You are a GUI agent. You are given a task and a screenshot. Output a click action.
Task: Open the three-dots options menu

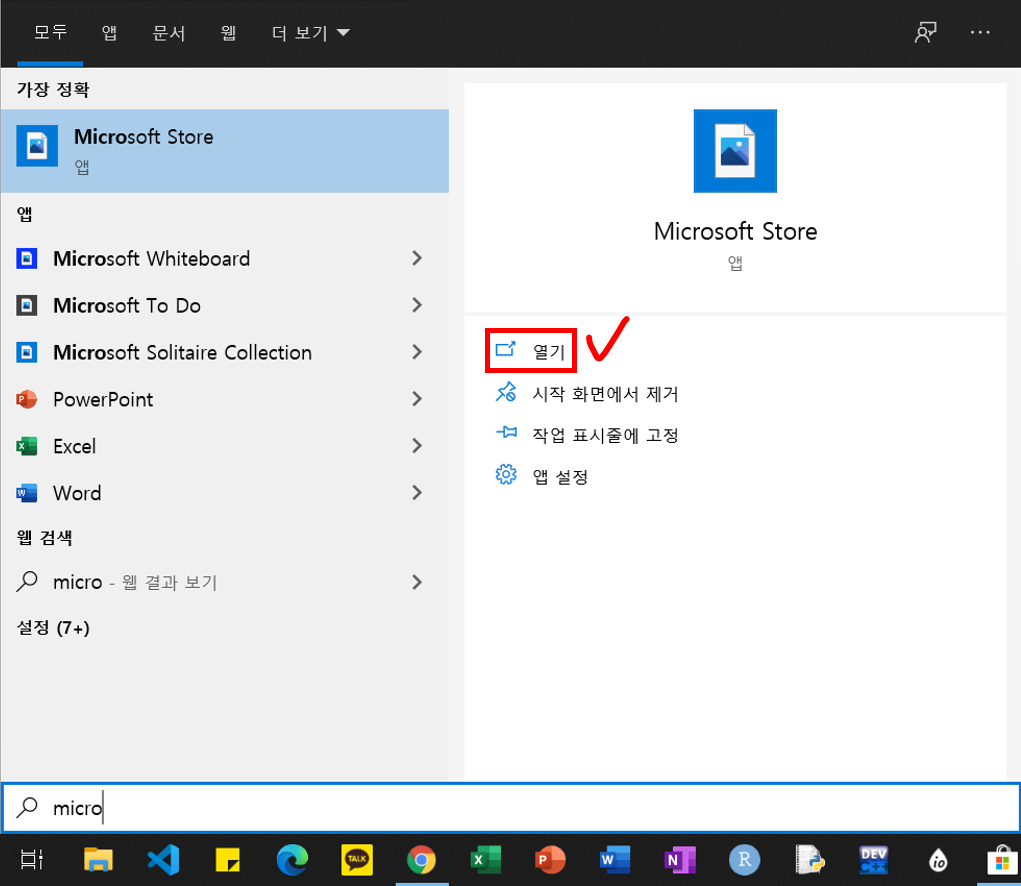[980, 32]
